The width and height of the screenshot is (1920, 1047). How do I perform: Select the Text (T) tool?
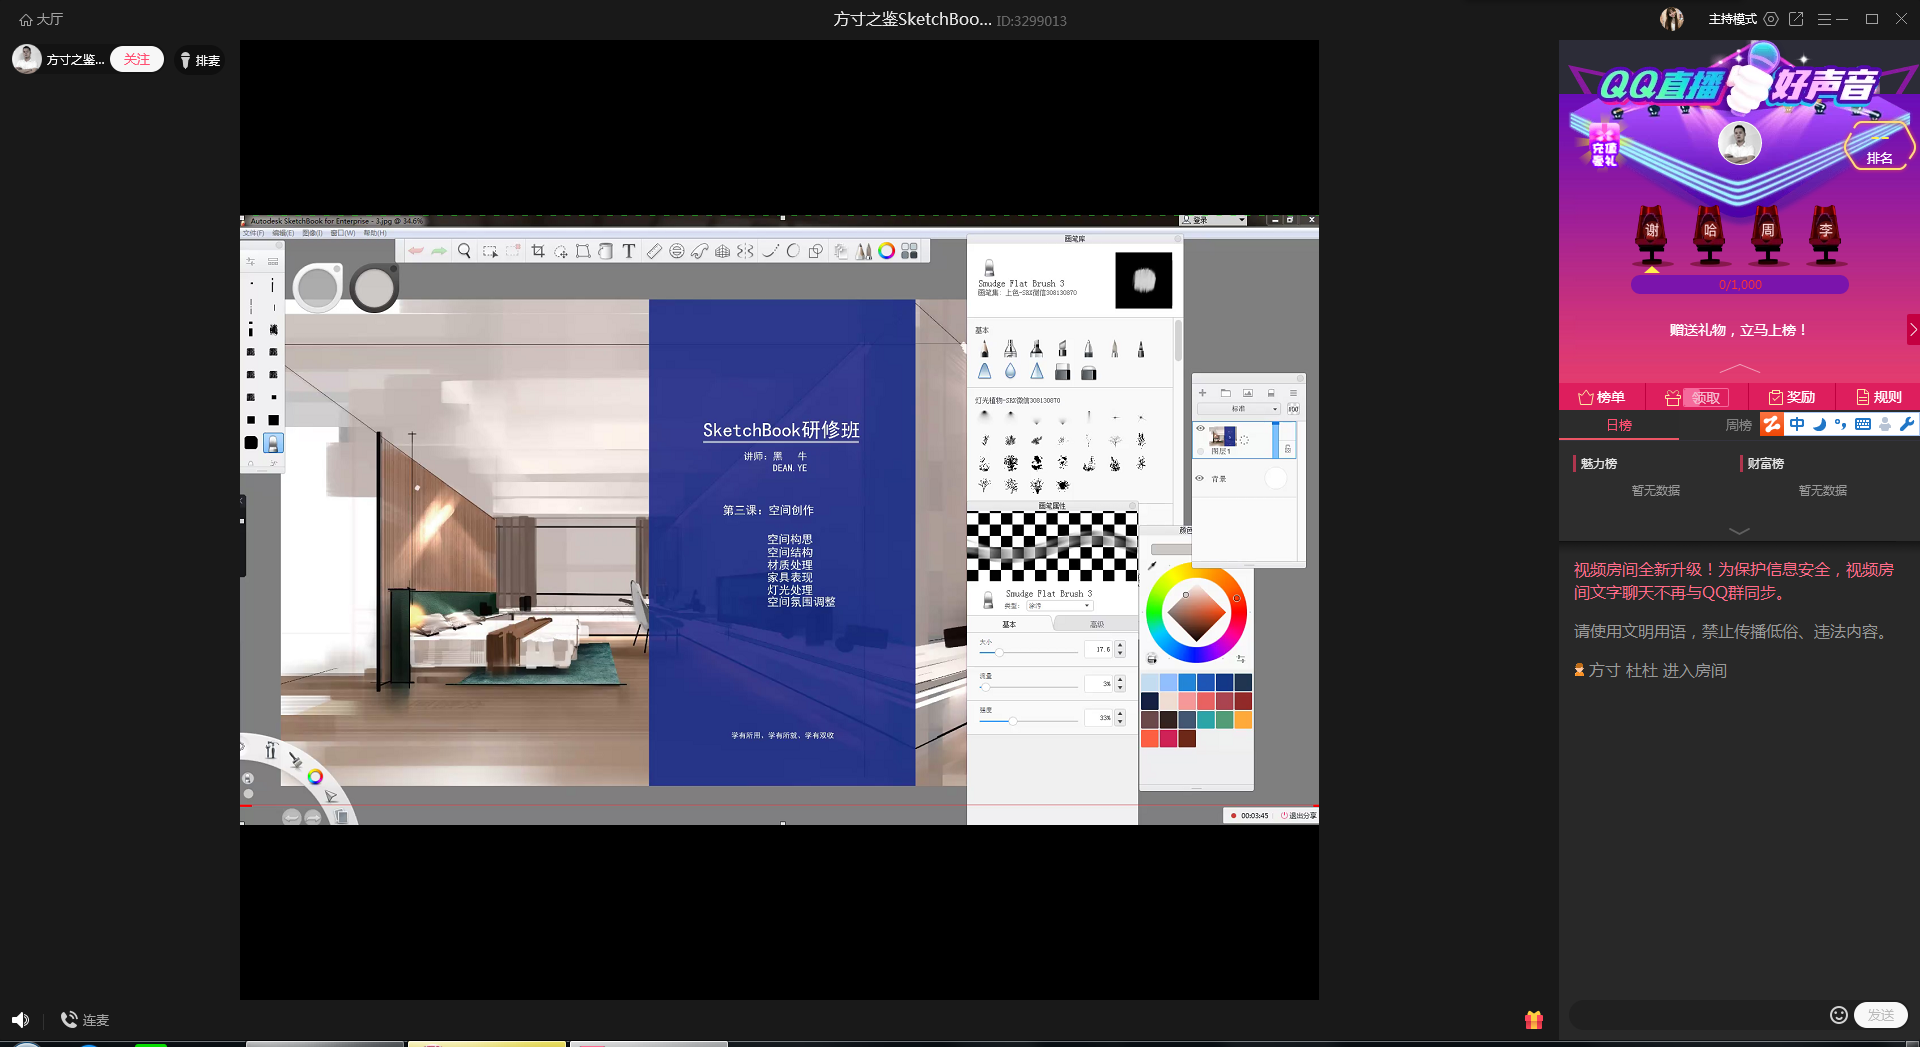(x=628, y=251)
